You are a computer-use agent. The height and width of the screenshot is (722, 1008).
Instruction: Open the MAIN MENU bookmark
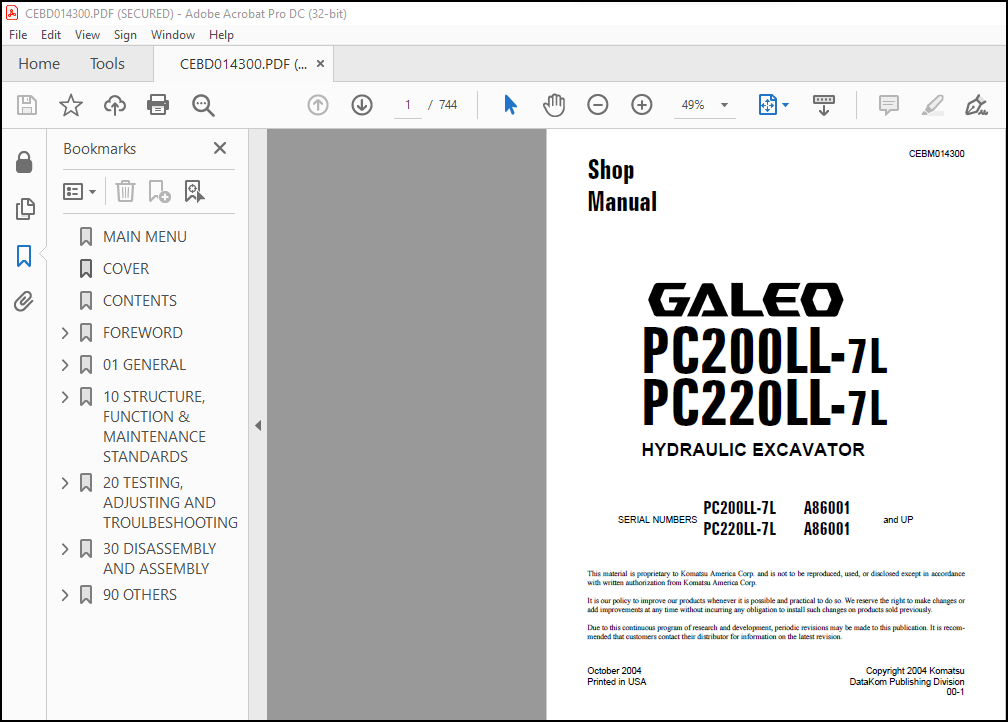tap(145, 237)
